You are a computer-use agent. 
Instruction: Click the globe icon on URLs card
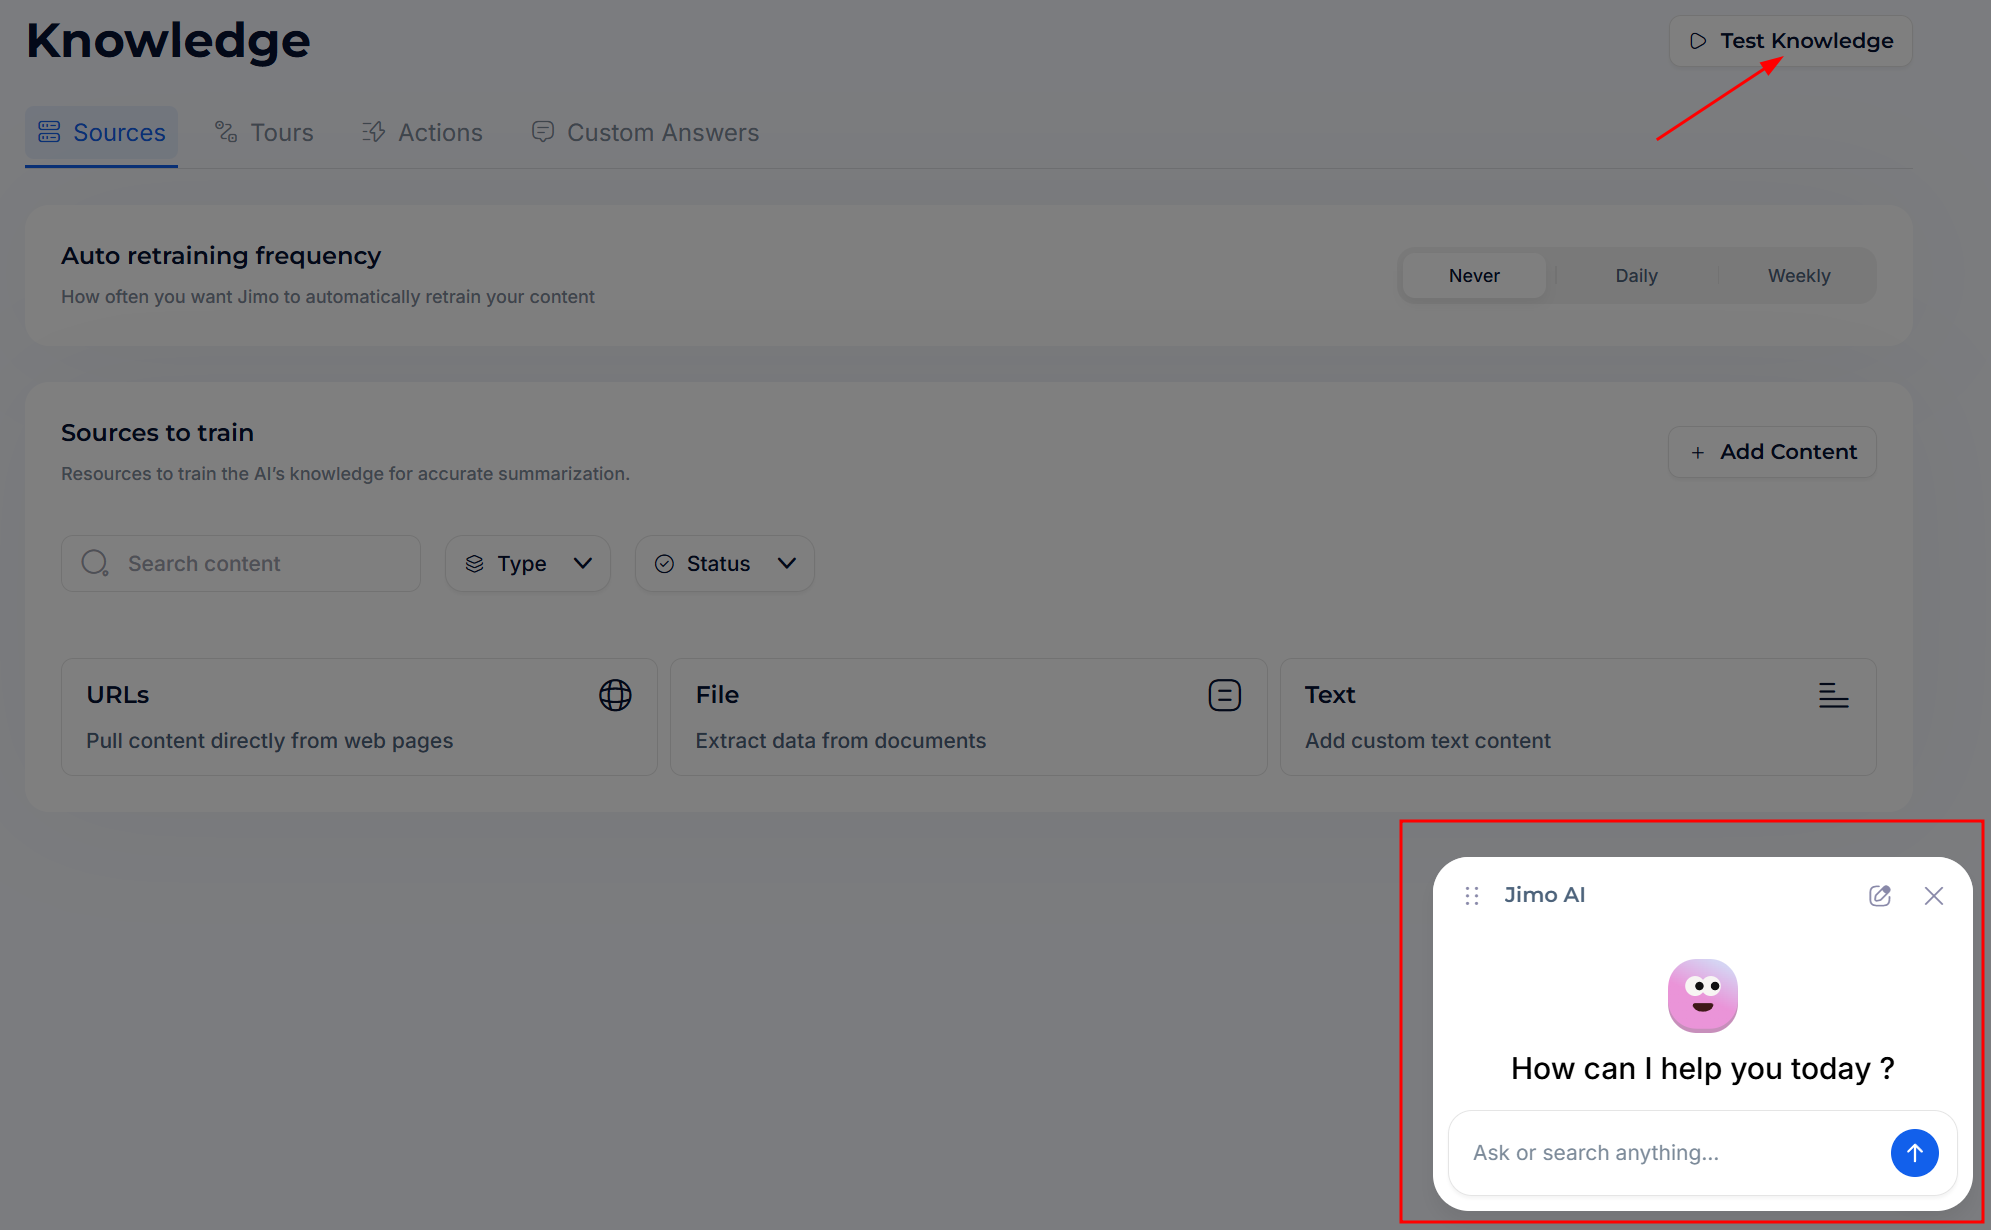pyautogui.click(x=615, y=695)
